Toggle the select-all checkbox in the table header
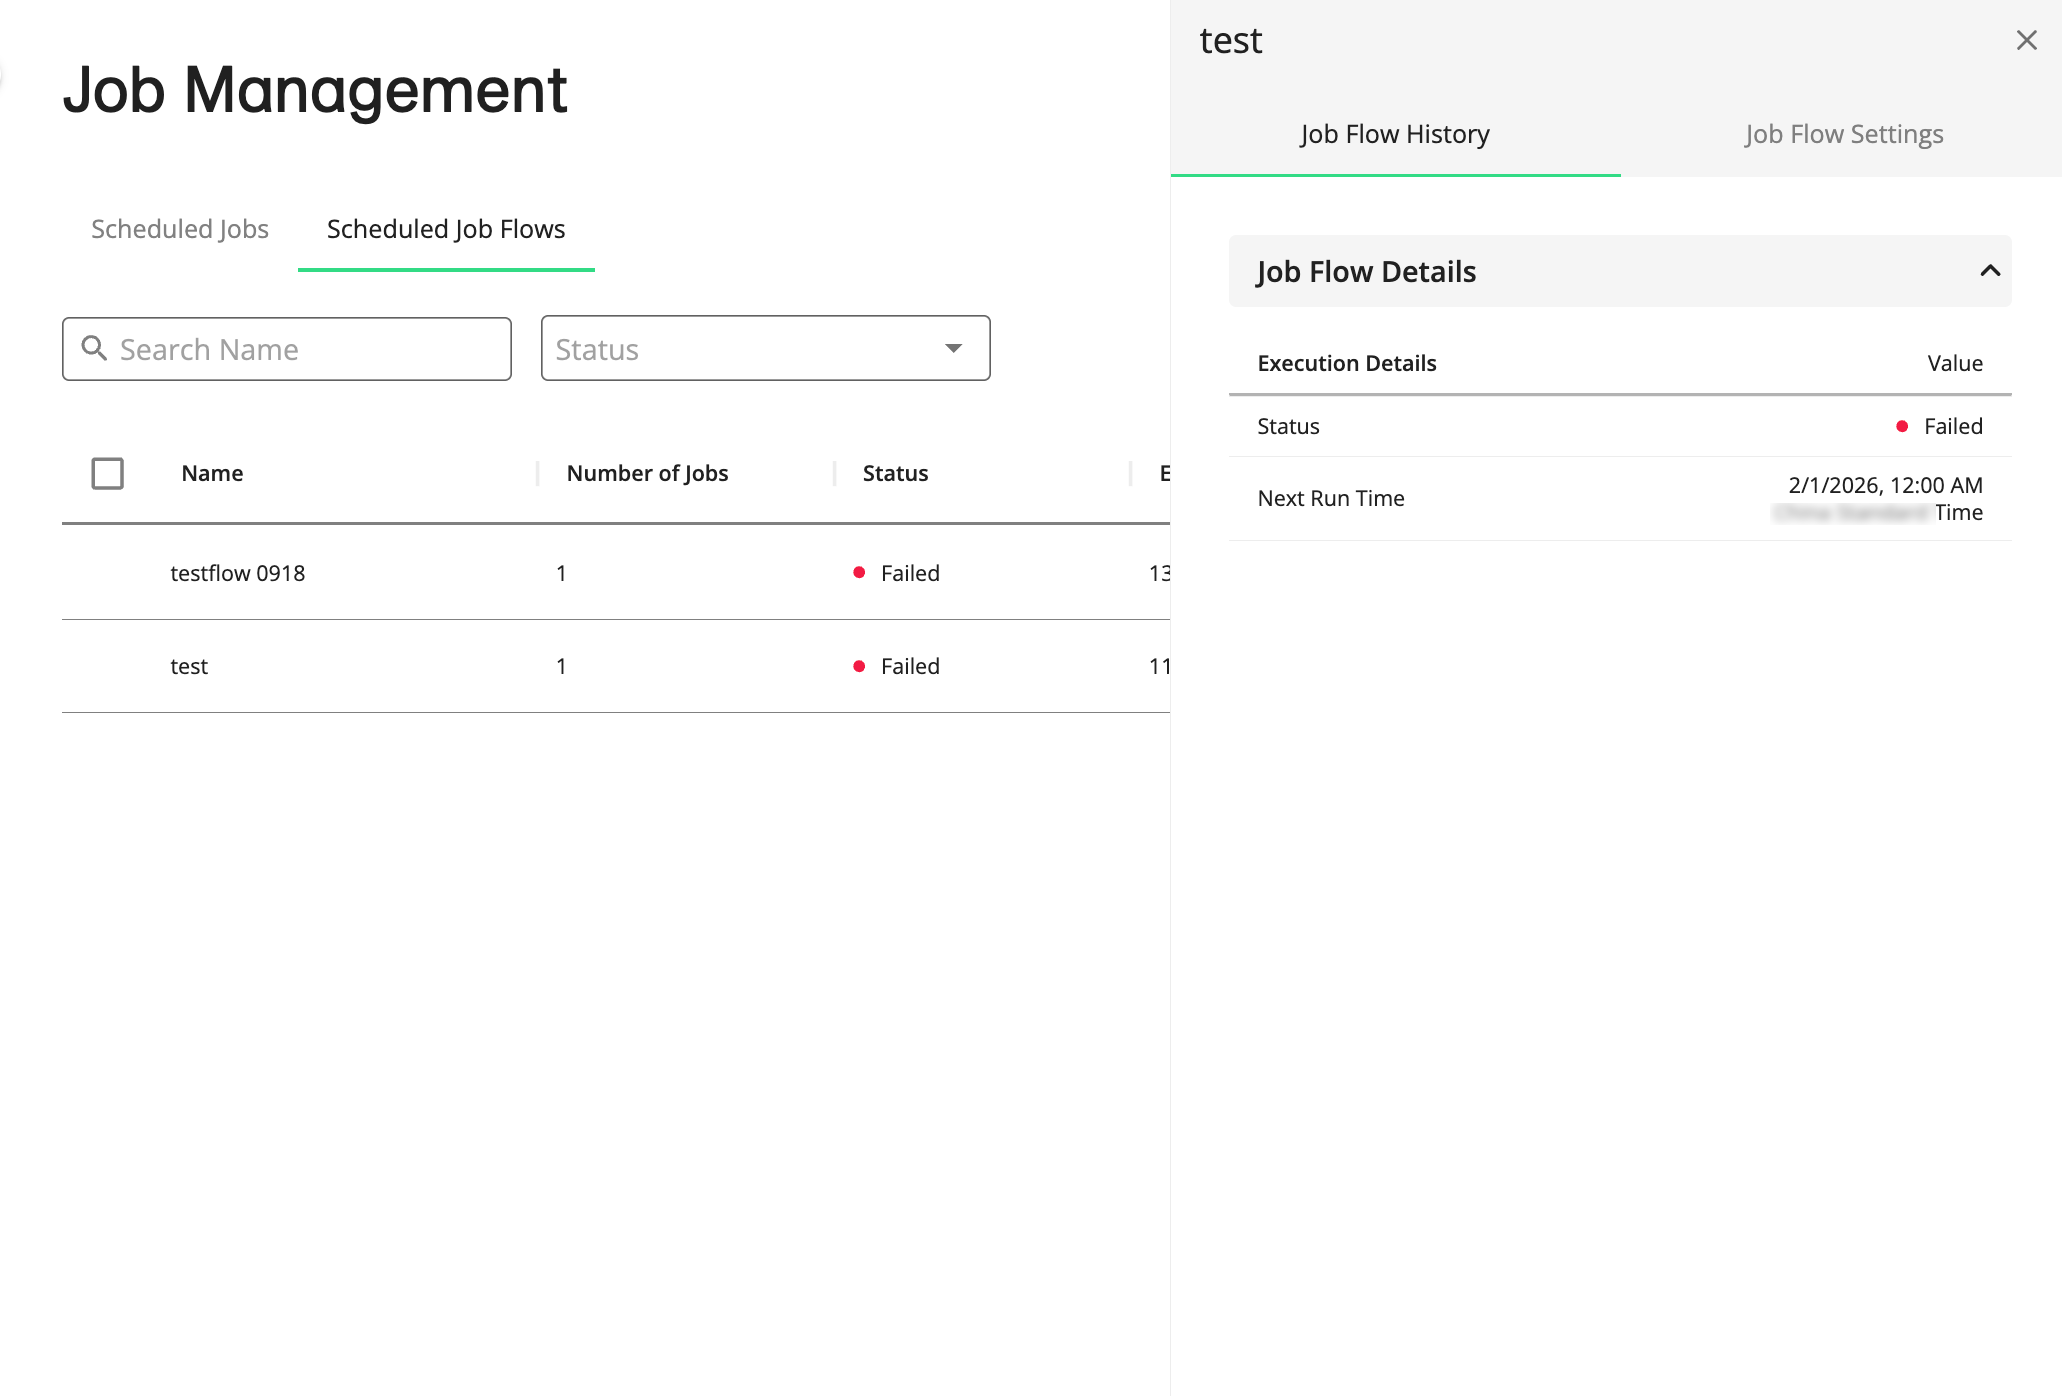Viewport: 2062px width, 1396px height. tap(107, 472)
